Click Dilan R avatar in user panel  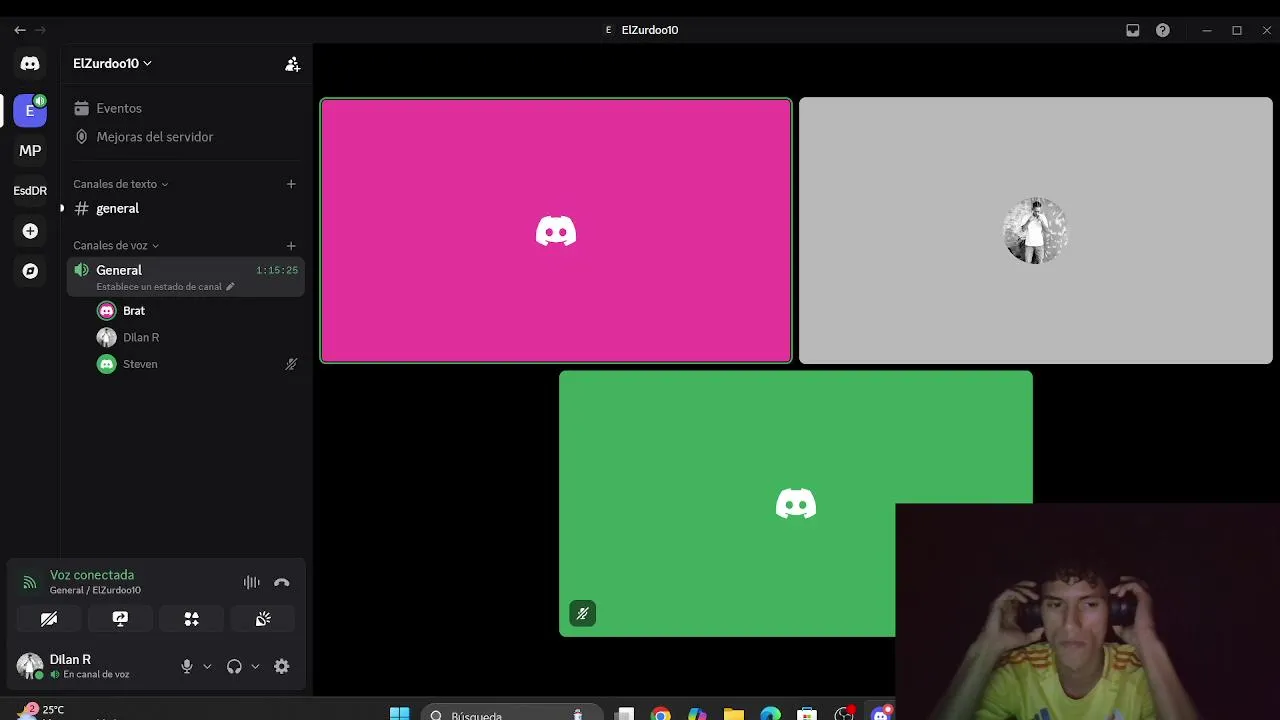tap(30, 665)
